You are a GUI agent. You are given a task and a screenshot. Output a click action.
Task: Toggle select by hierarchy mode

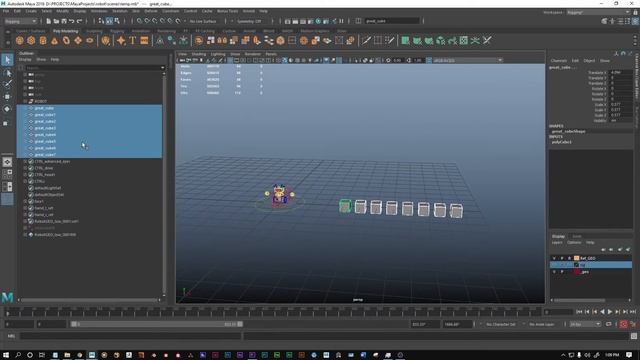coord(102,21)
